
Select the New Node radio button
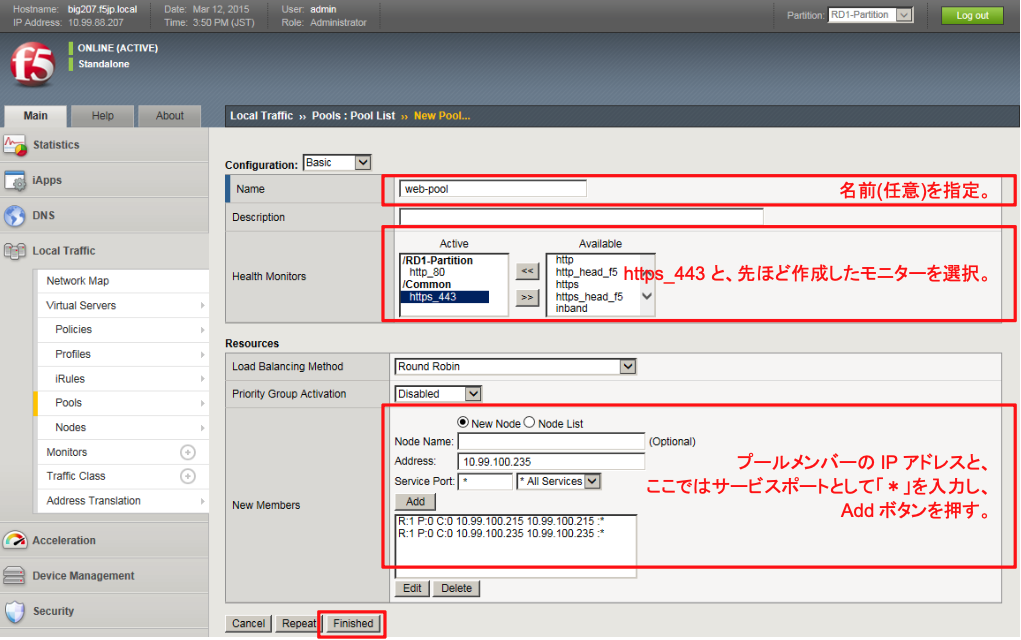tap(463, 423)
